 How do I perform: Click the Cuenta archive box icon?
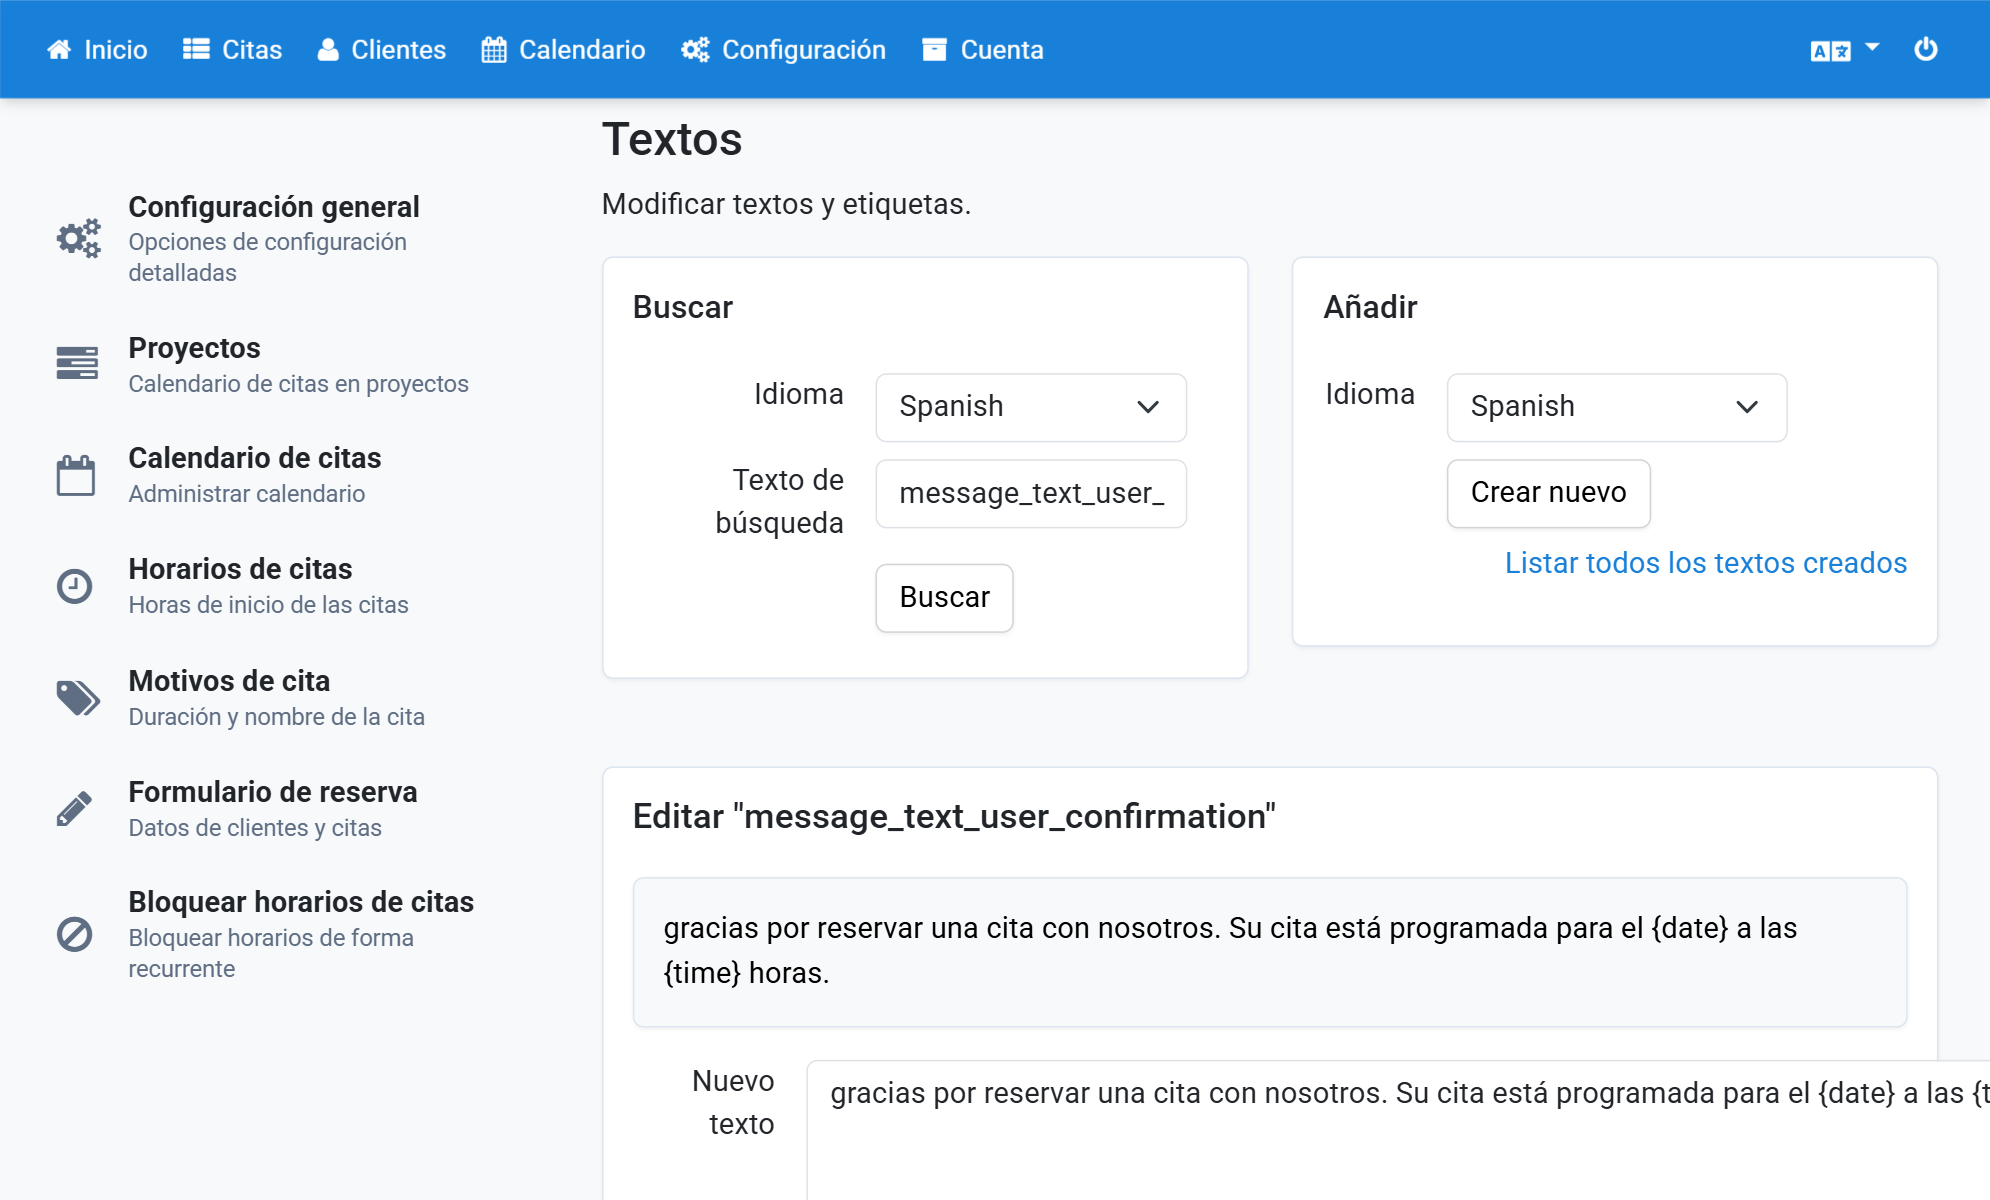pyautogui.click(x=934, y=49)
